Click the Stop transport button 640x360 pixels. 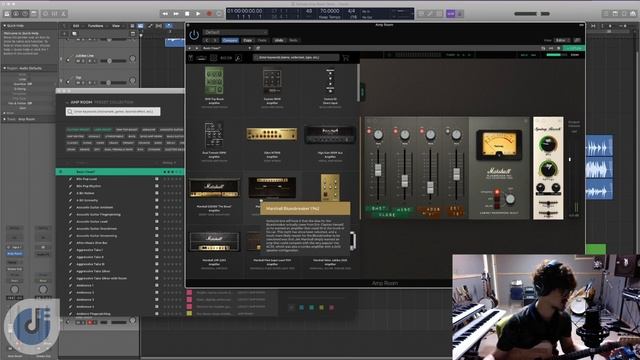coord(187,13)
